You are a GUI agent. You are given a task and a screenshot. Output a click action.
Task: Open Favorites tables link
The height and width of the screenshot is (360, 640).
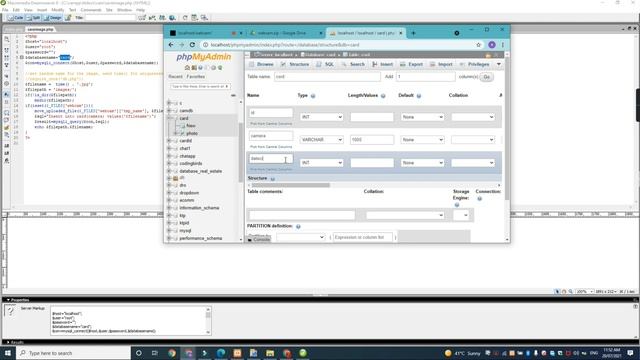(196, 77)
